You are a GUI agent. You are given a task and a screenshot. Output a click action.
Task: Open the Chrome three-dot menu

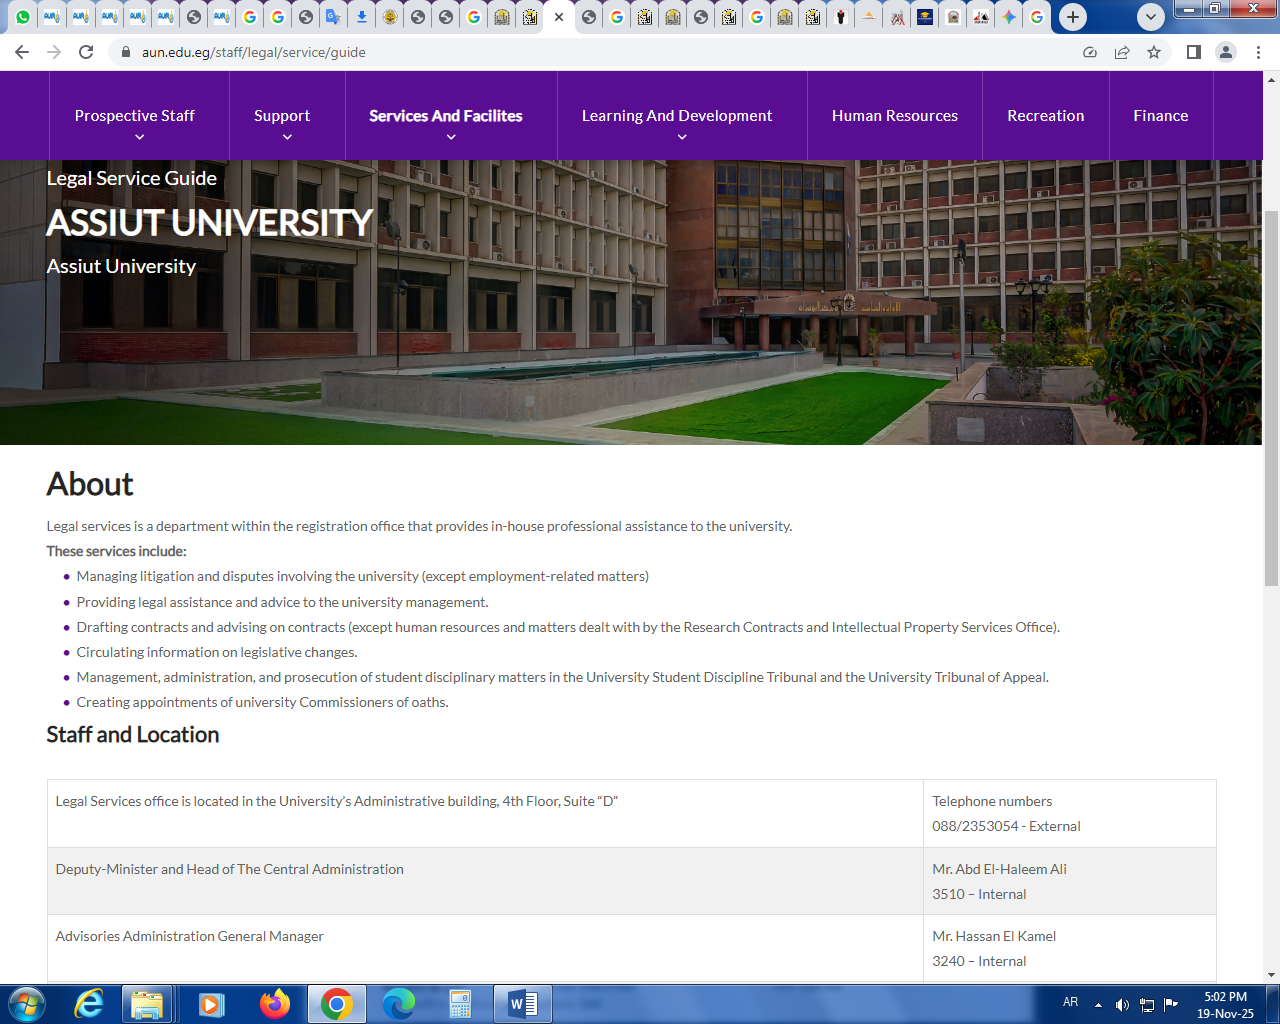[1258, 52]
